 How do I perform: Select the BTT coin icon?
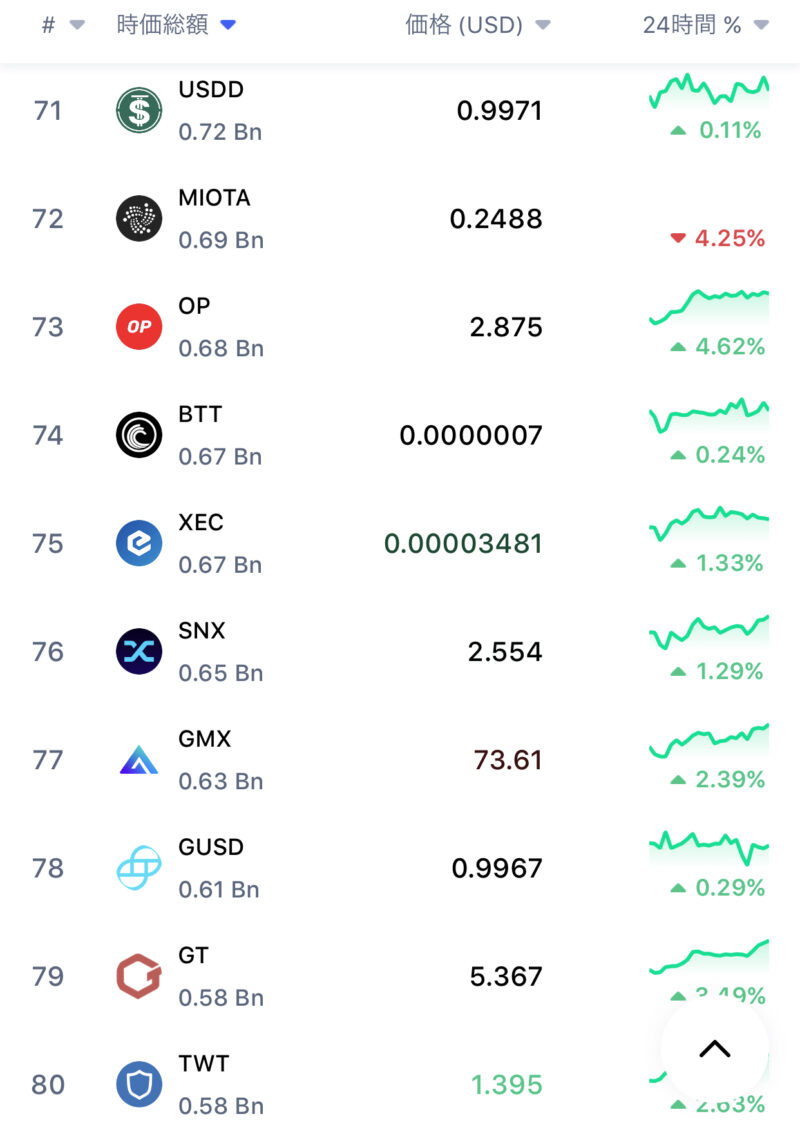coord(139,435)
